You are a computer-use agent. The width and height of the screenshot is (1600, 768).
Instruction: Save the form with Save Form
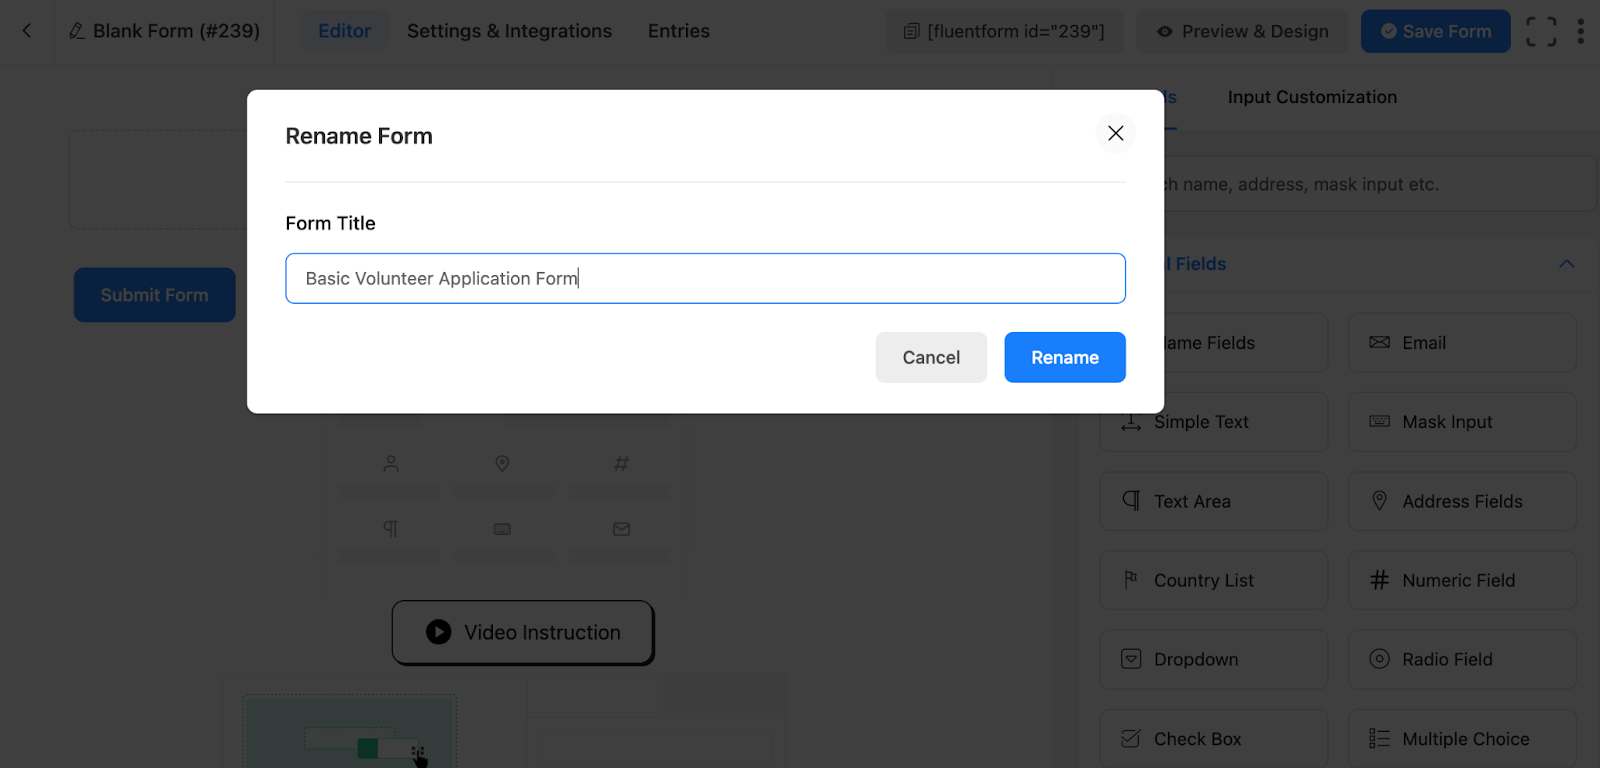pyautogui.click(x=1435, y=31)
